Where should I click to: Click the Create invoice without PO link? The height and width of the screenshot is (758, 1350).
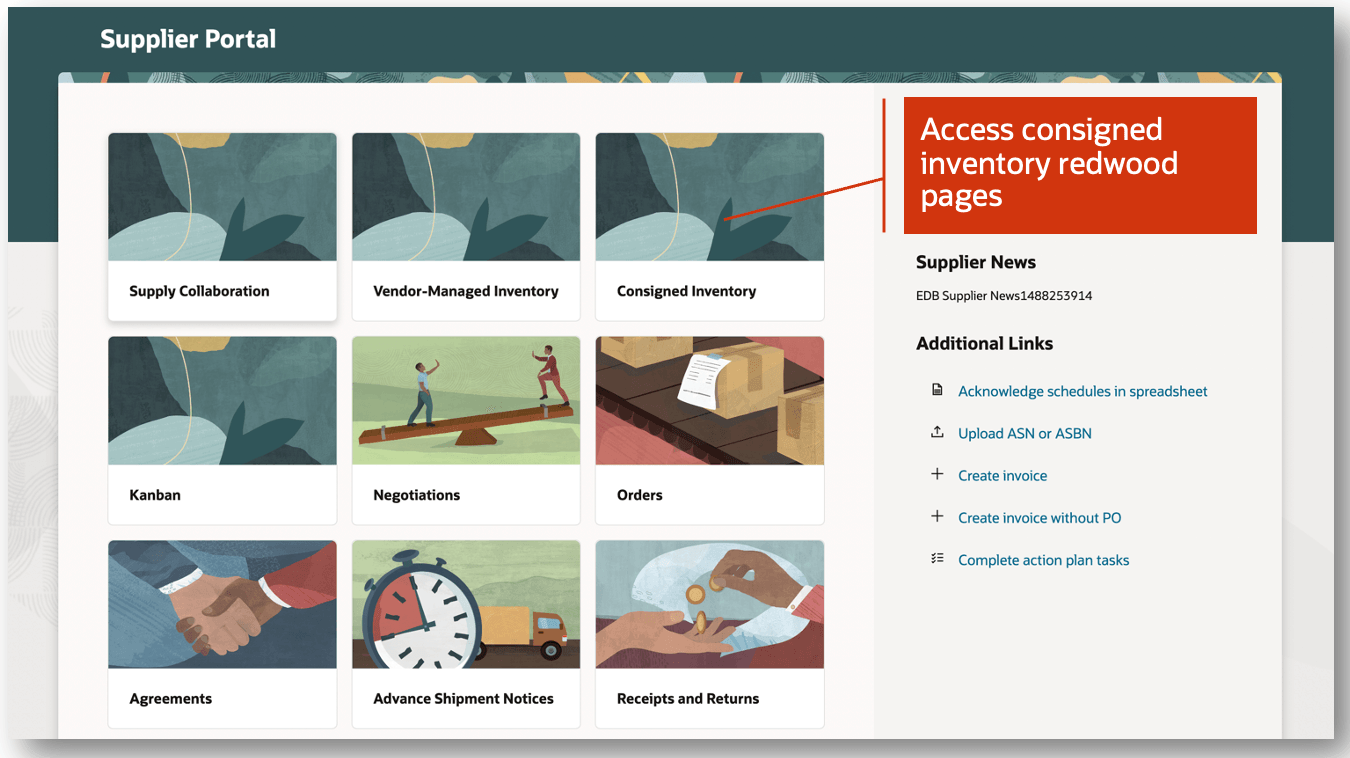(x=1039, y=517)
